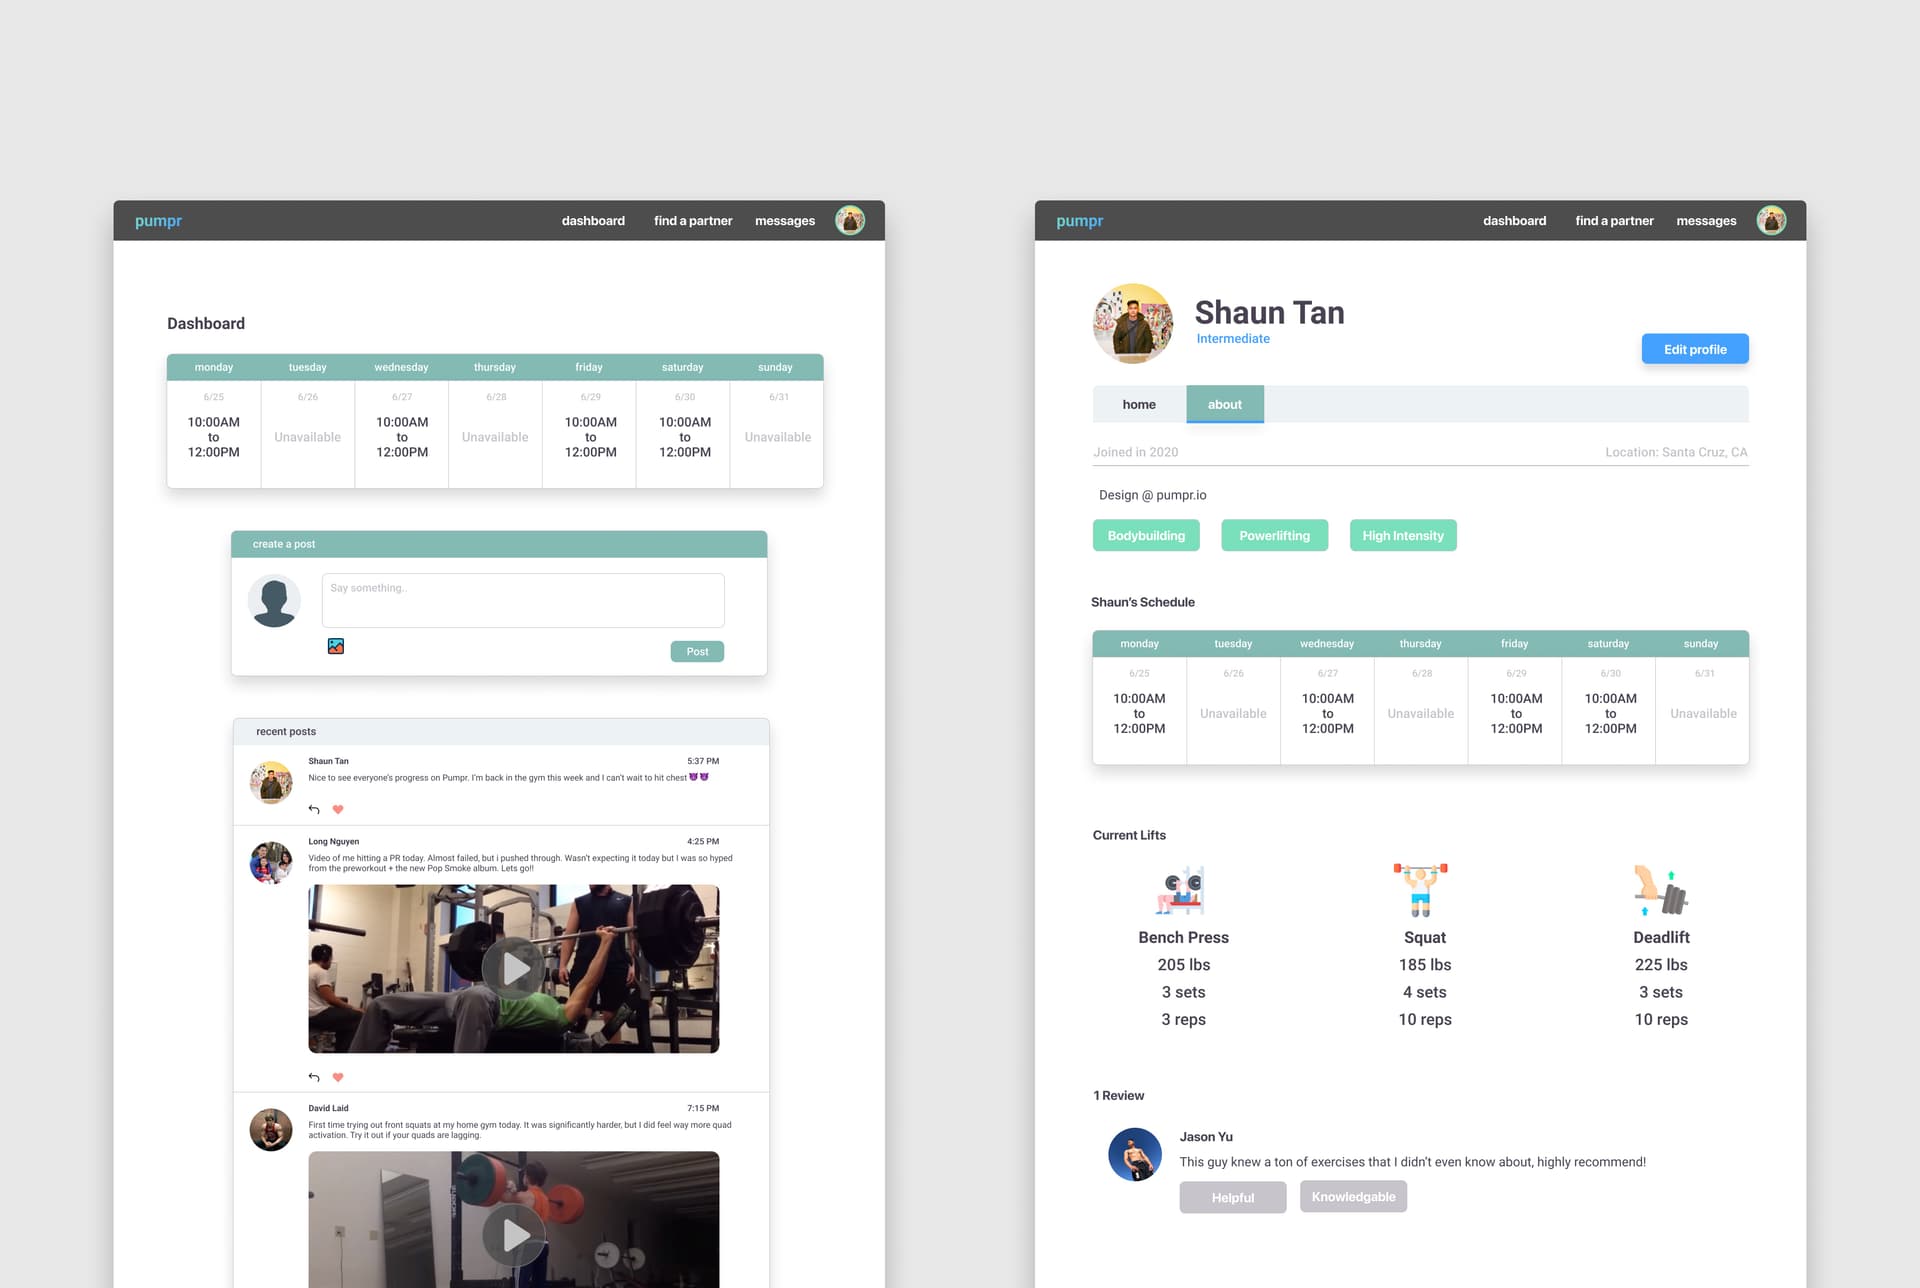Open the profile avatar in the navigation bar
The width and height of the screenshot is (1920, 1288).
coord(850,220)
